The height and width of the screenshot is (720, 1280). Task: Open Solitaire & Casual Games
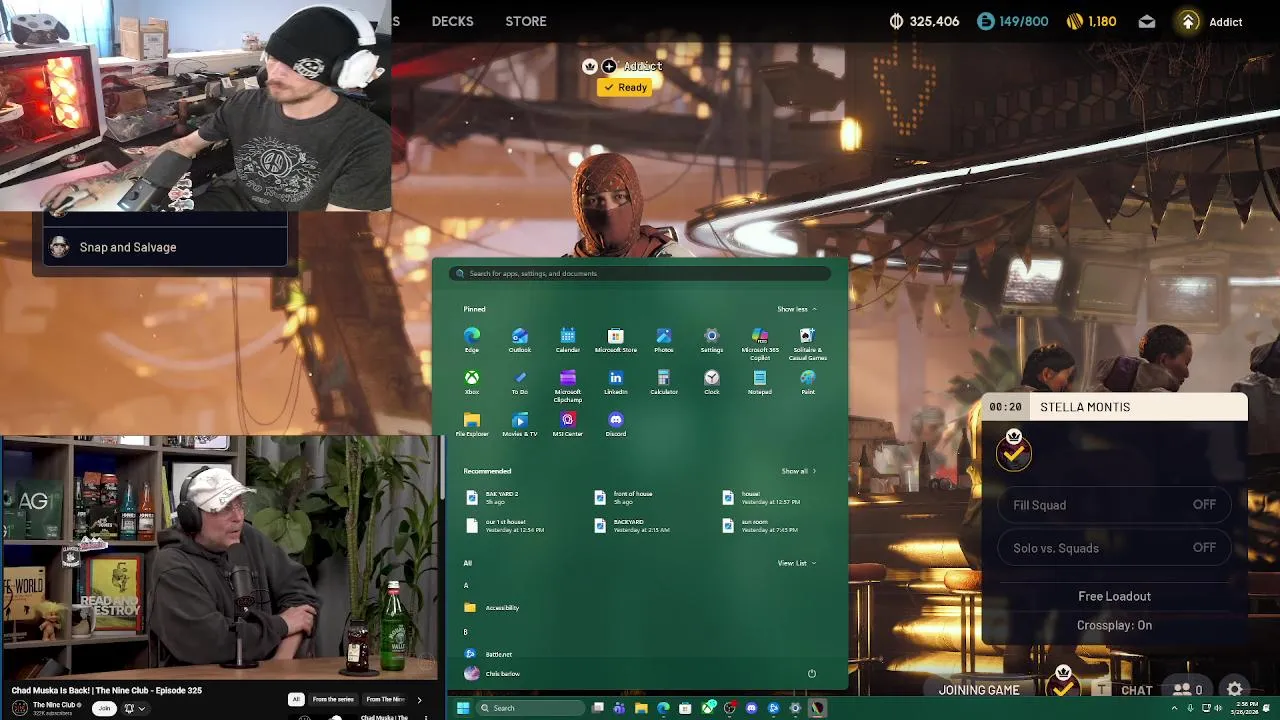pos(808,343)
